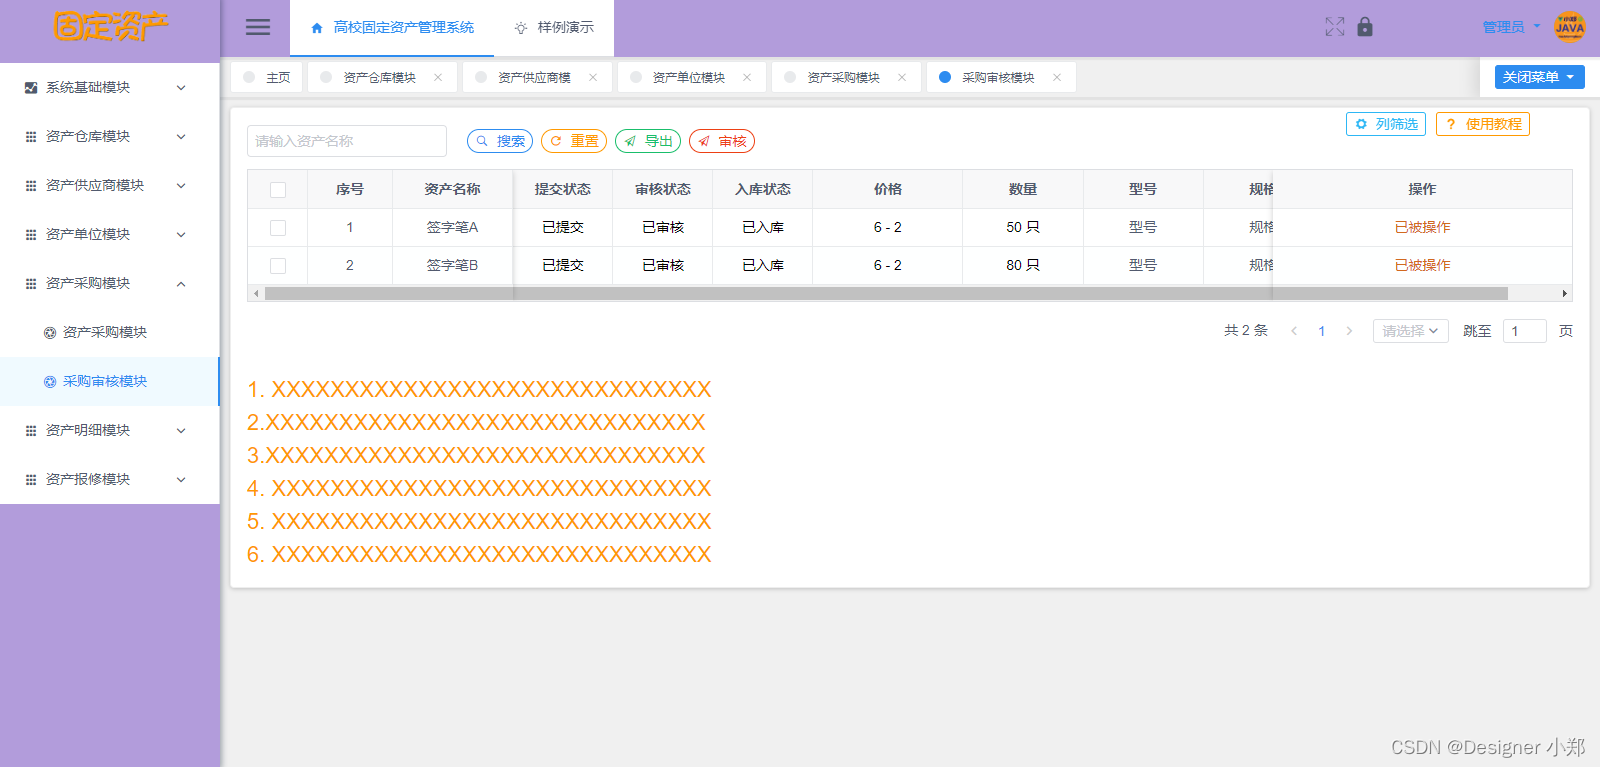Click the circle icon of 资产采购模块 submenu
This screenshot has height=767, width=1600.
coord(50,333)
